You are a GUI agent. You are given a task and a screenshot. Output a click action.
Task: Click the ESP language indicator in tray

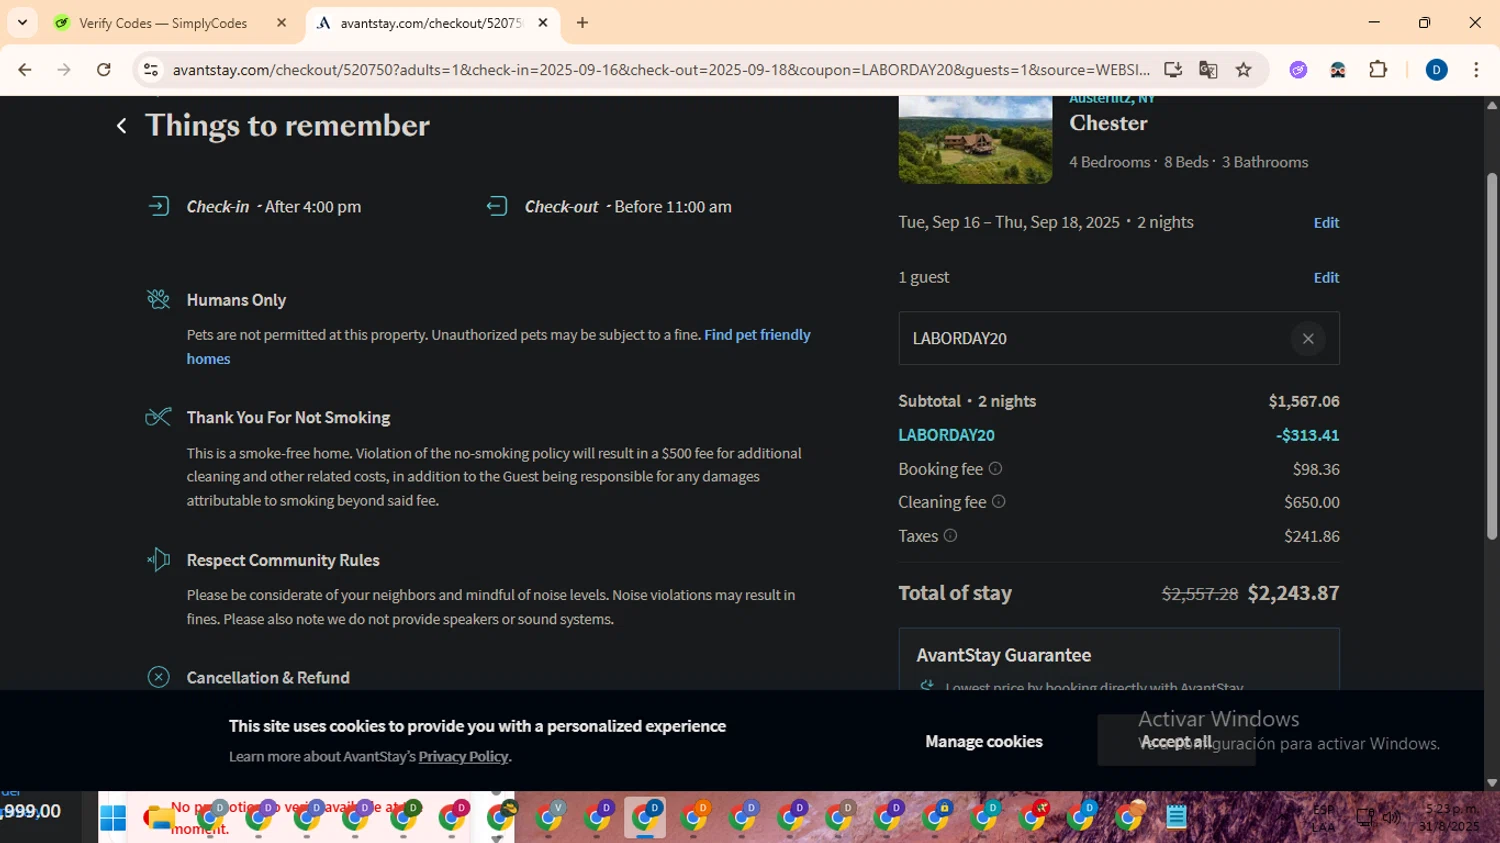[1324, 818]
